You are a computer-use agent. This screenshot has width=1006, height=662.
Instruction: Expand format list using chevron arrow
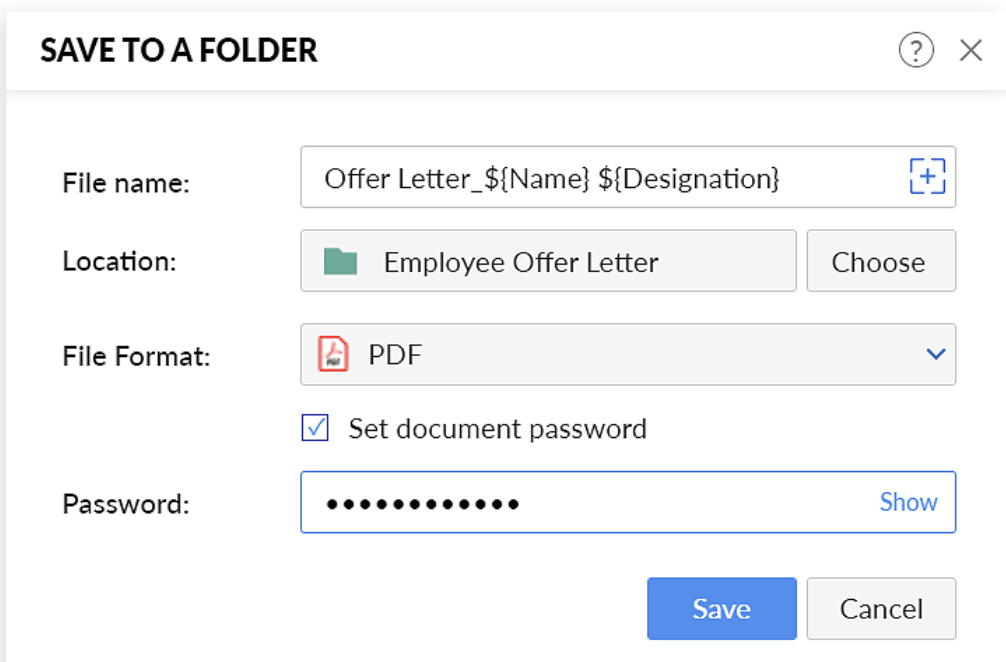pyautogui.click(x=935, y=354)
